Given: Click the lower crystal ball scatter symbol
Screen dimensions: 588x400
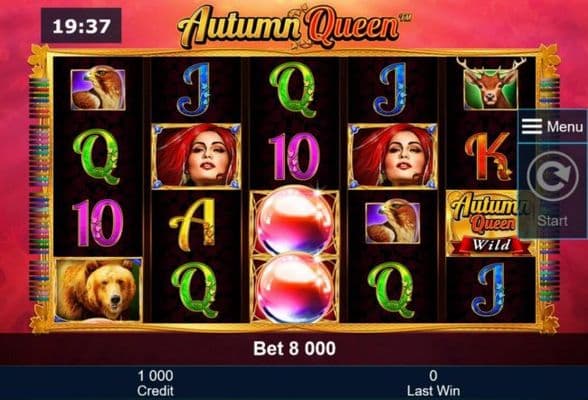Looking at the screenshot, I should (x=294, y=288).
